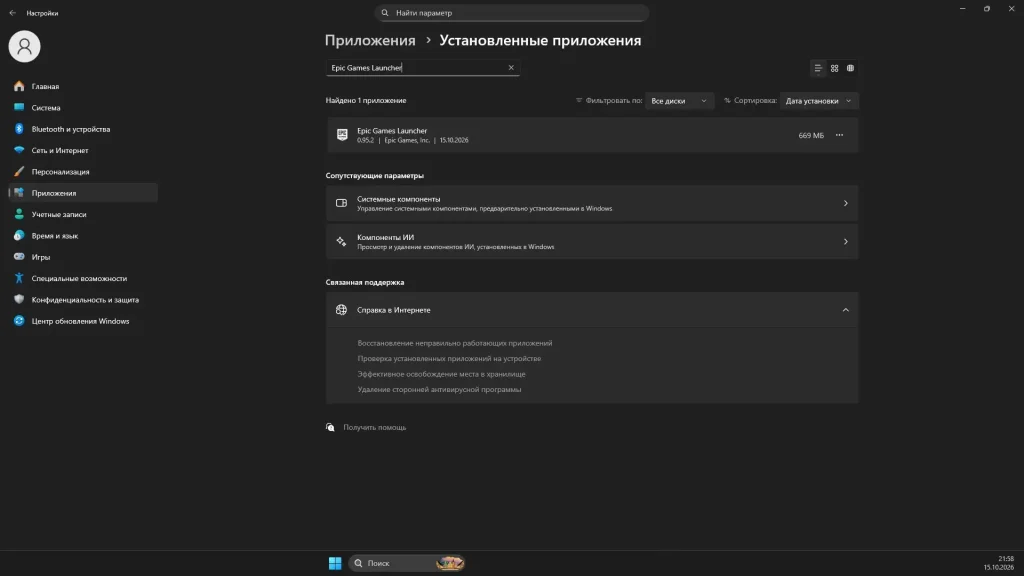Click the taskbar Поиск box
This screenshot has width=1024, height=576.
point(407,563)
